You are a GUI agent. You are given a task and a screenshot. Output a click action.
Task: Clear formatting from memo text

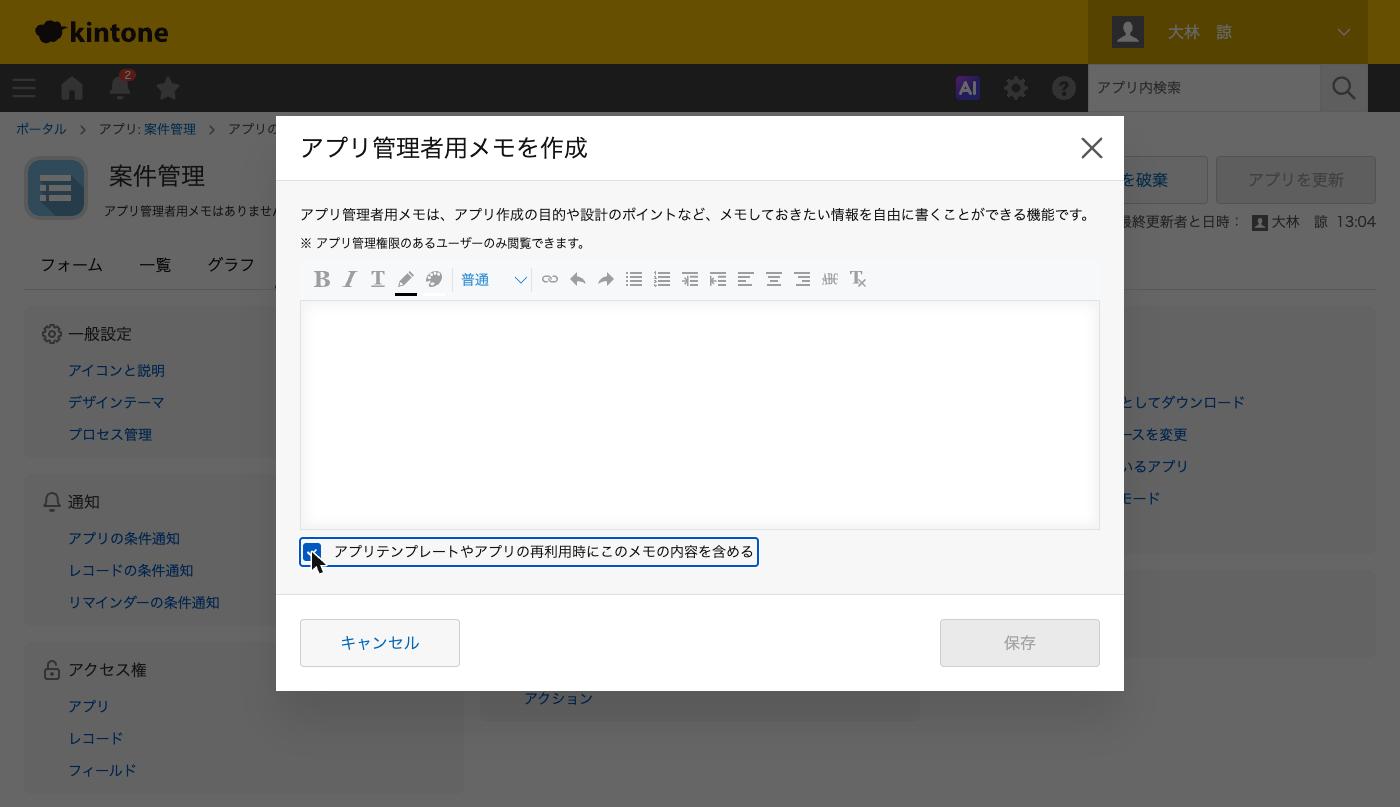858,280
